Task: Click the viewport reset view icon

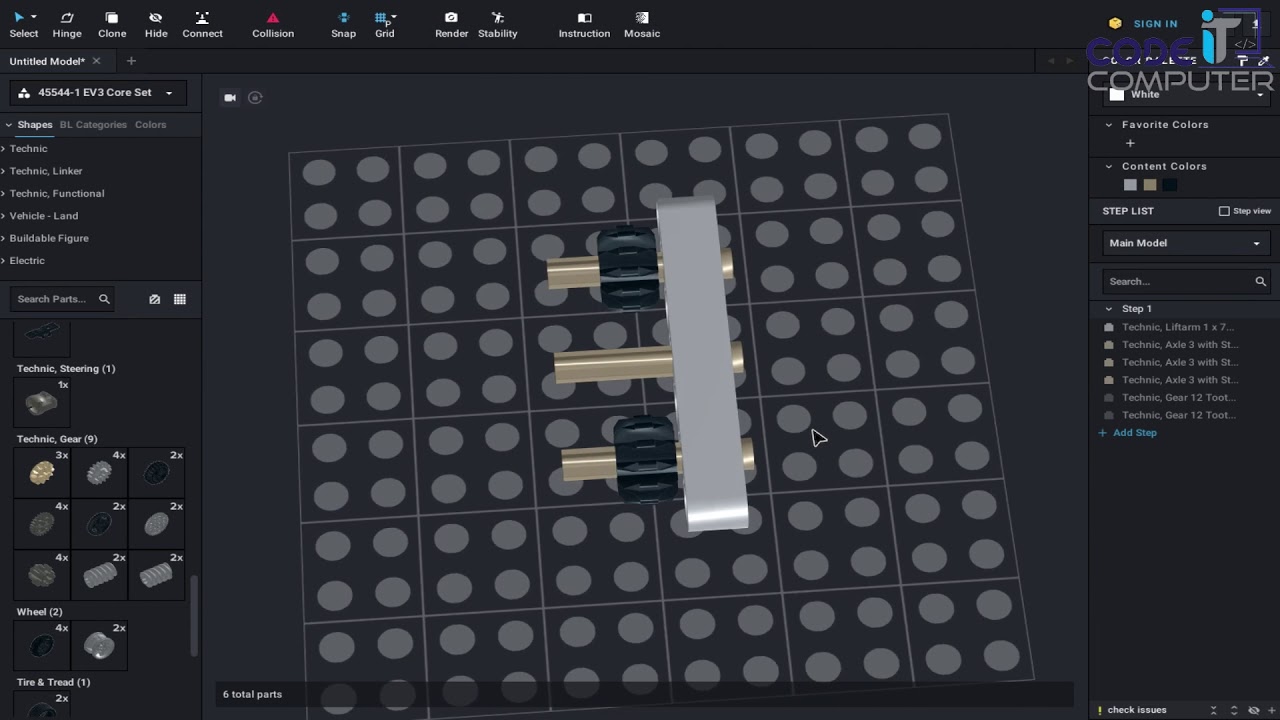Action: coord(255,98)
